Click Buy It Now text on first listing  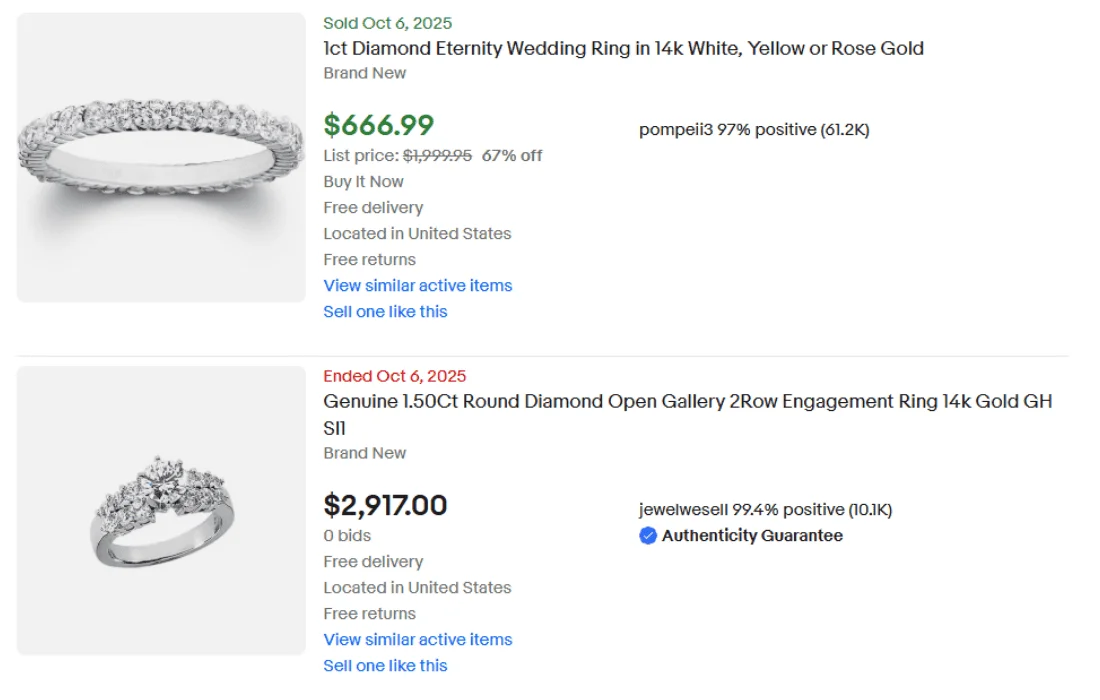click(x=363, y=182)
